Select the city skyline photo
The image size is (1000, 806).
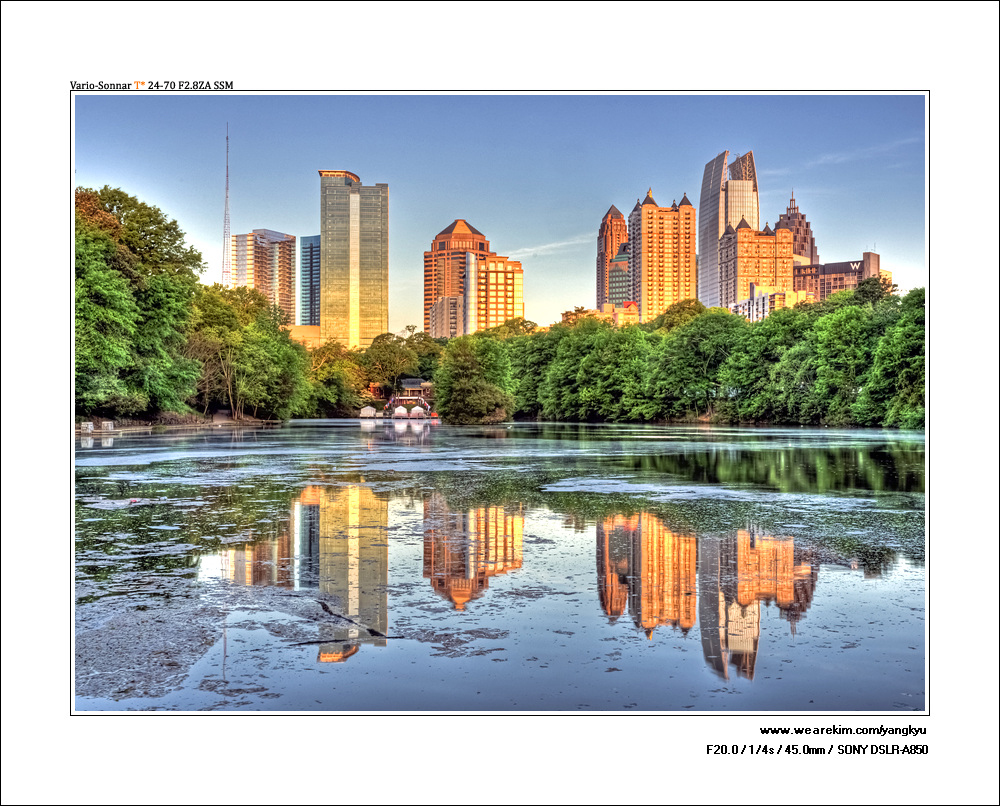tap(500, 402)
